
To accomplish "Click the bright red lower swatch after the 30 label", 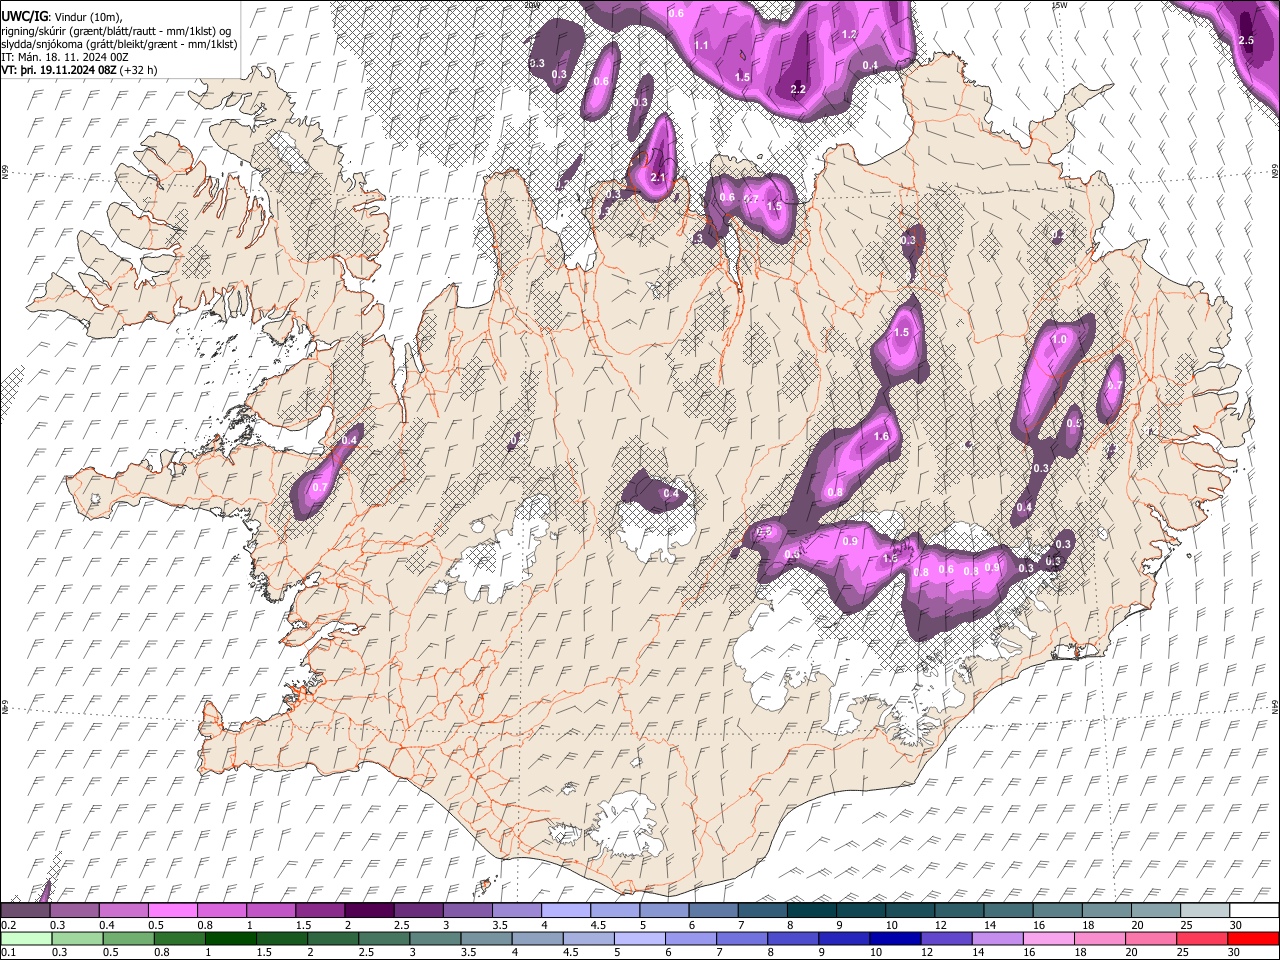I will pyautogui.click(x=1253, y=938).
